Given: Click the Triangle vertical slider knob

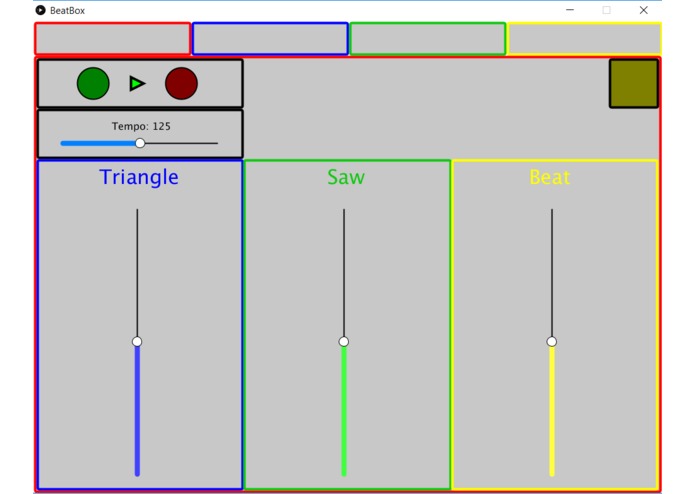Looking at the screenshot, I should [x=137, y=342].
